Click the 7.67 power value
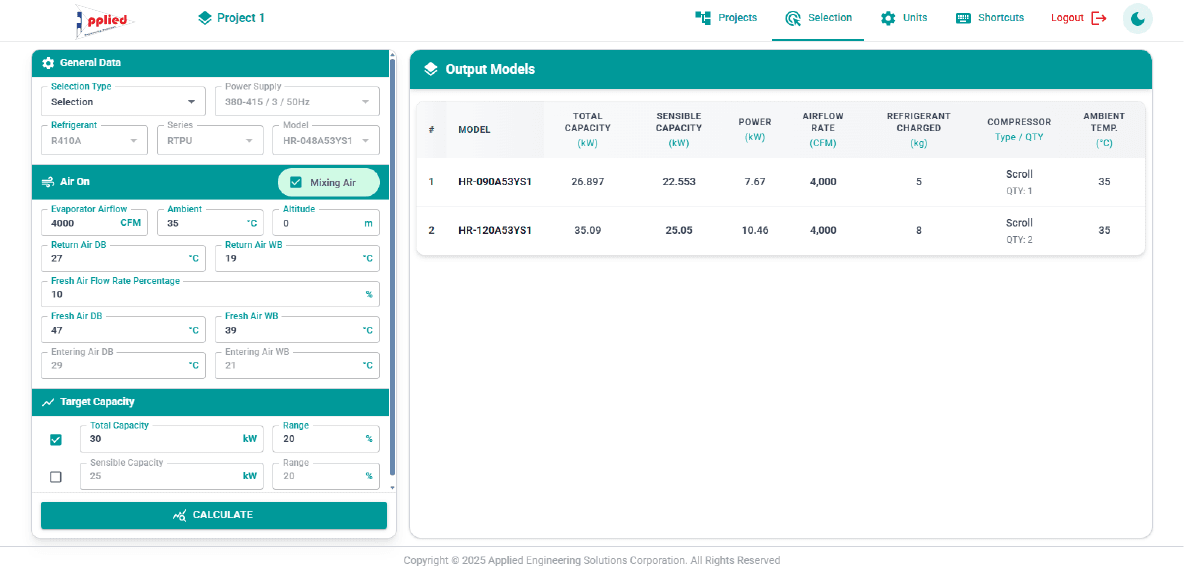This screenshot has width=1184, height=576. (x=755, y=182)
